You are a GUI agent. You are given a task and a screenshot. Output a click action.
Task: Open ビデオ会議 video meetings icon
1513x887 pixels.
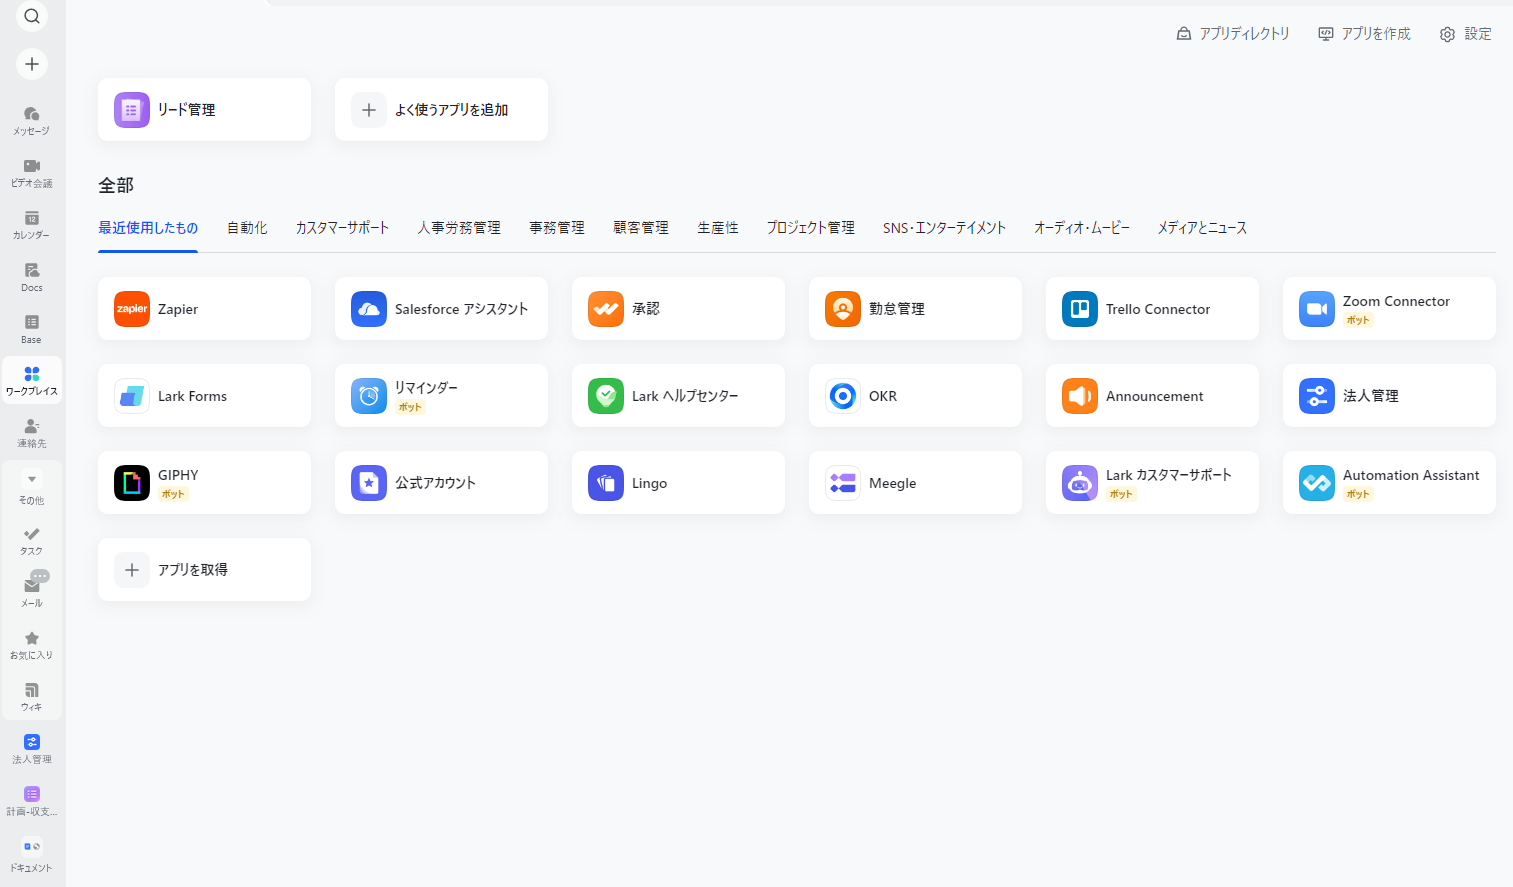32,172
